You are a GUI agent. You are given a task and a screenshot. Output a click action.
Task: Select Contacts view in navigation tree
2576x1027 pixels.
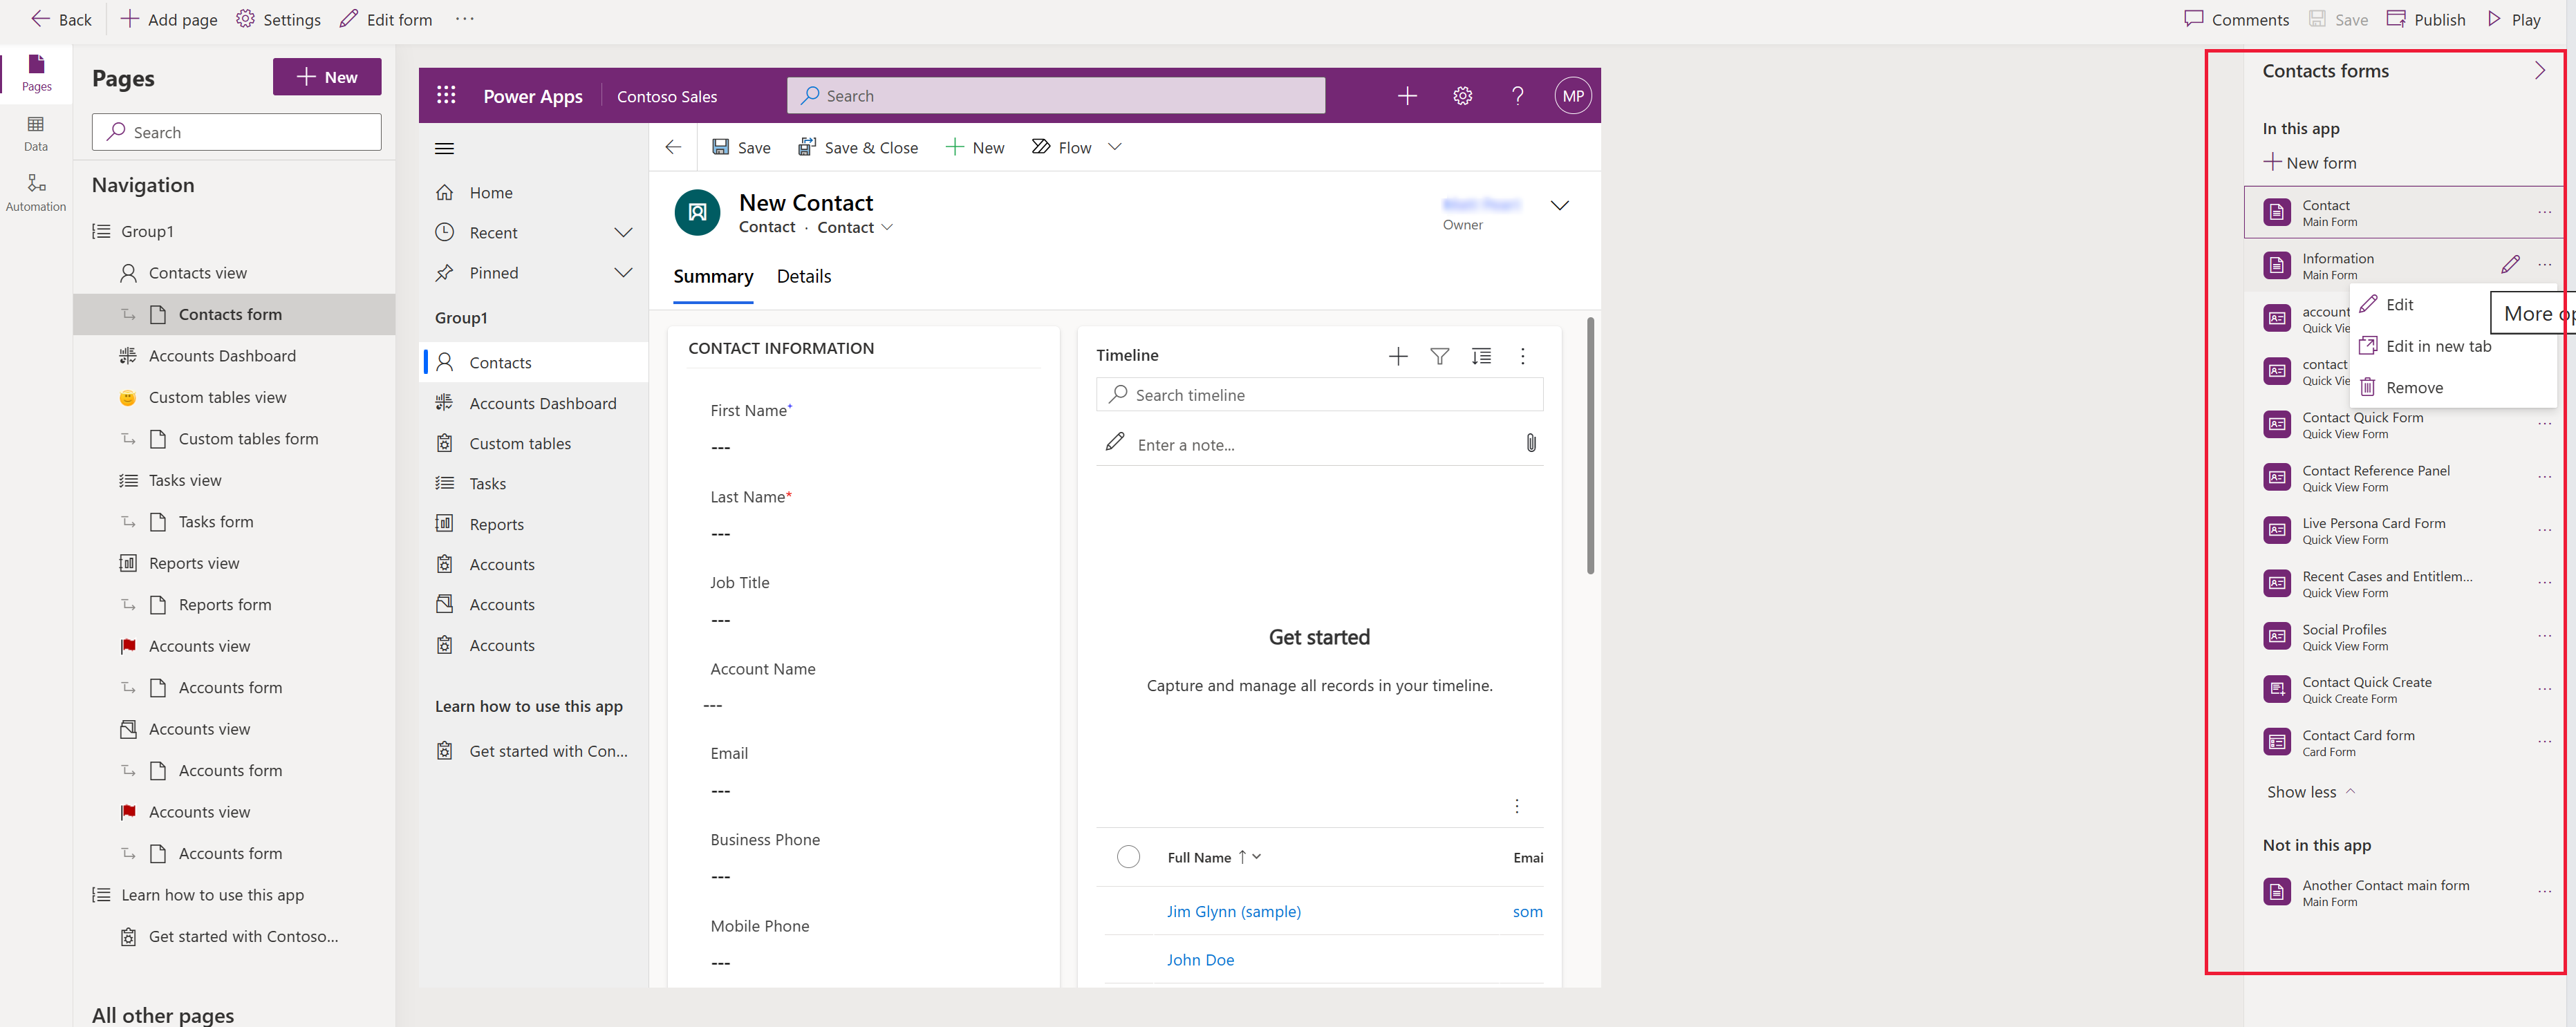pyautogui.click(x=234, y=272)
